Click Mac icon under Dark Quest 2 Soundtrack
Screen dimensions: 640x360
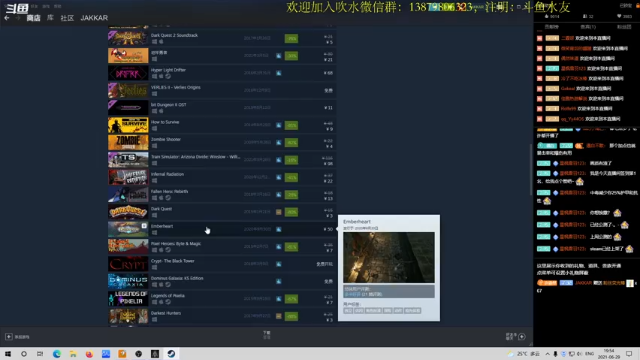click(x=161, y=42)
